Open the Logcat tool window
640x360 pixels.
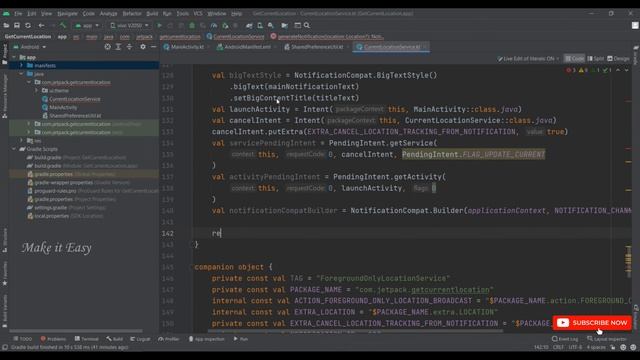click(x=140, y=339)
